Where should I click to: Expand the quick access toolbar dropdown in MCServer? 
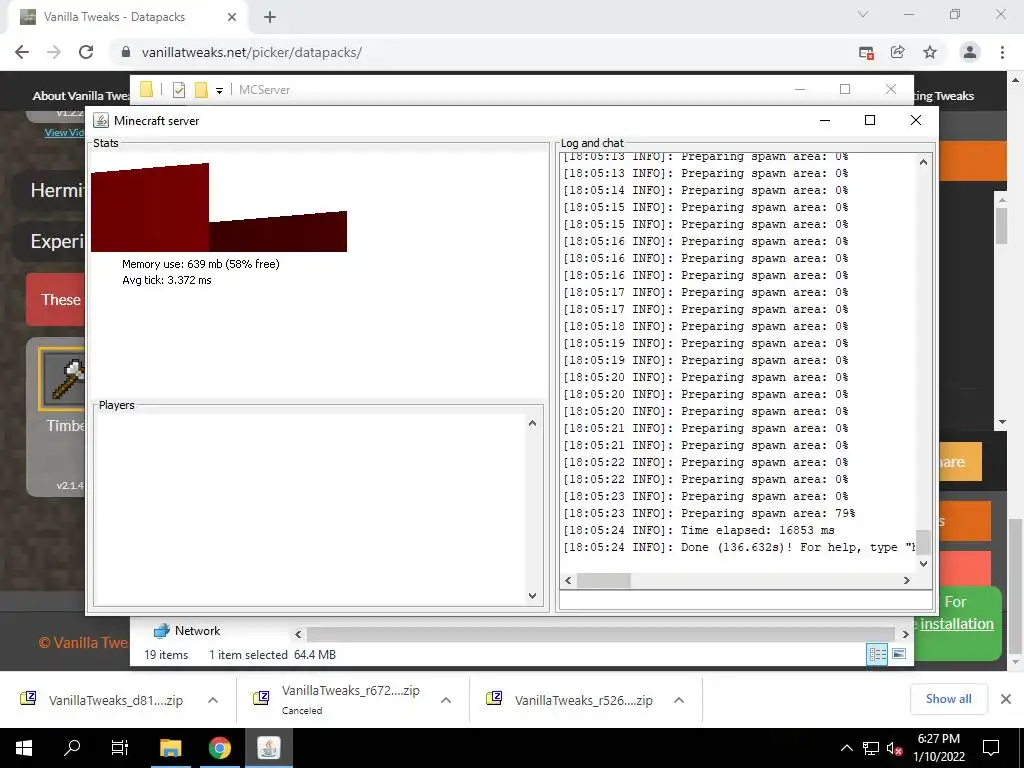pyautogui.click(x=219, y=90)
